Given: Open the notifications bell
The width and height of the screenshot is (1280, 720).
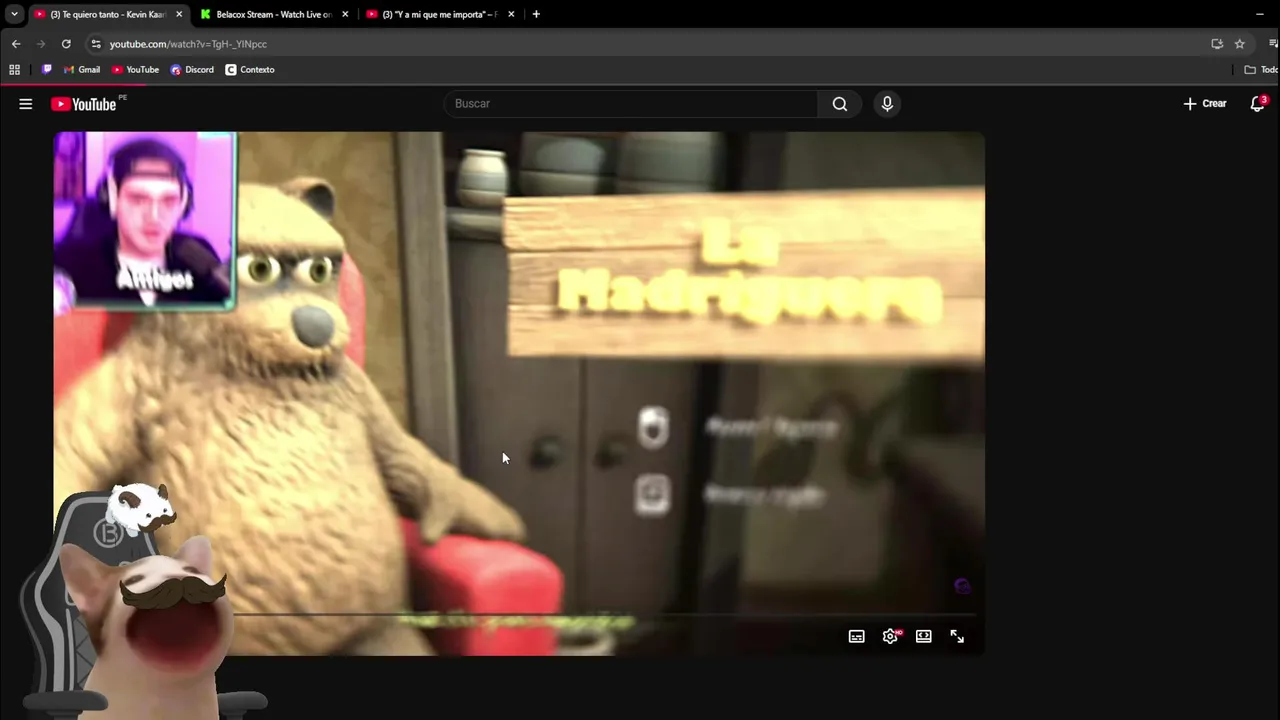Looking at the screenshot, I should tap(1258, 104).
